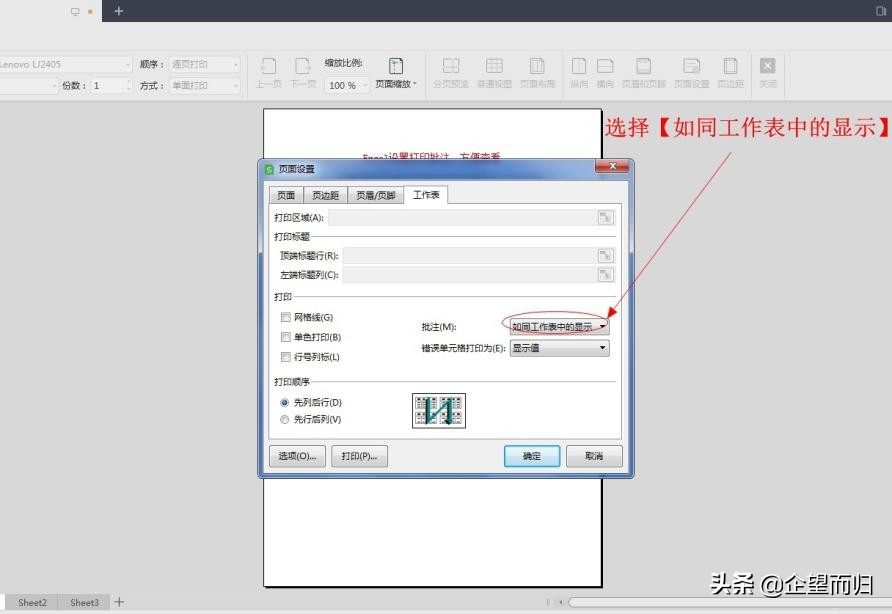Open 页面布局 page layout view
This screenshot has height=614, width=892.
537,70
